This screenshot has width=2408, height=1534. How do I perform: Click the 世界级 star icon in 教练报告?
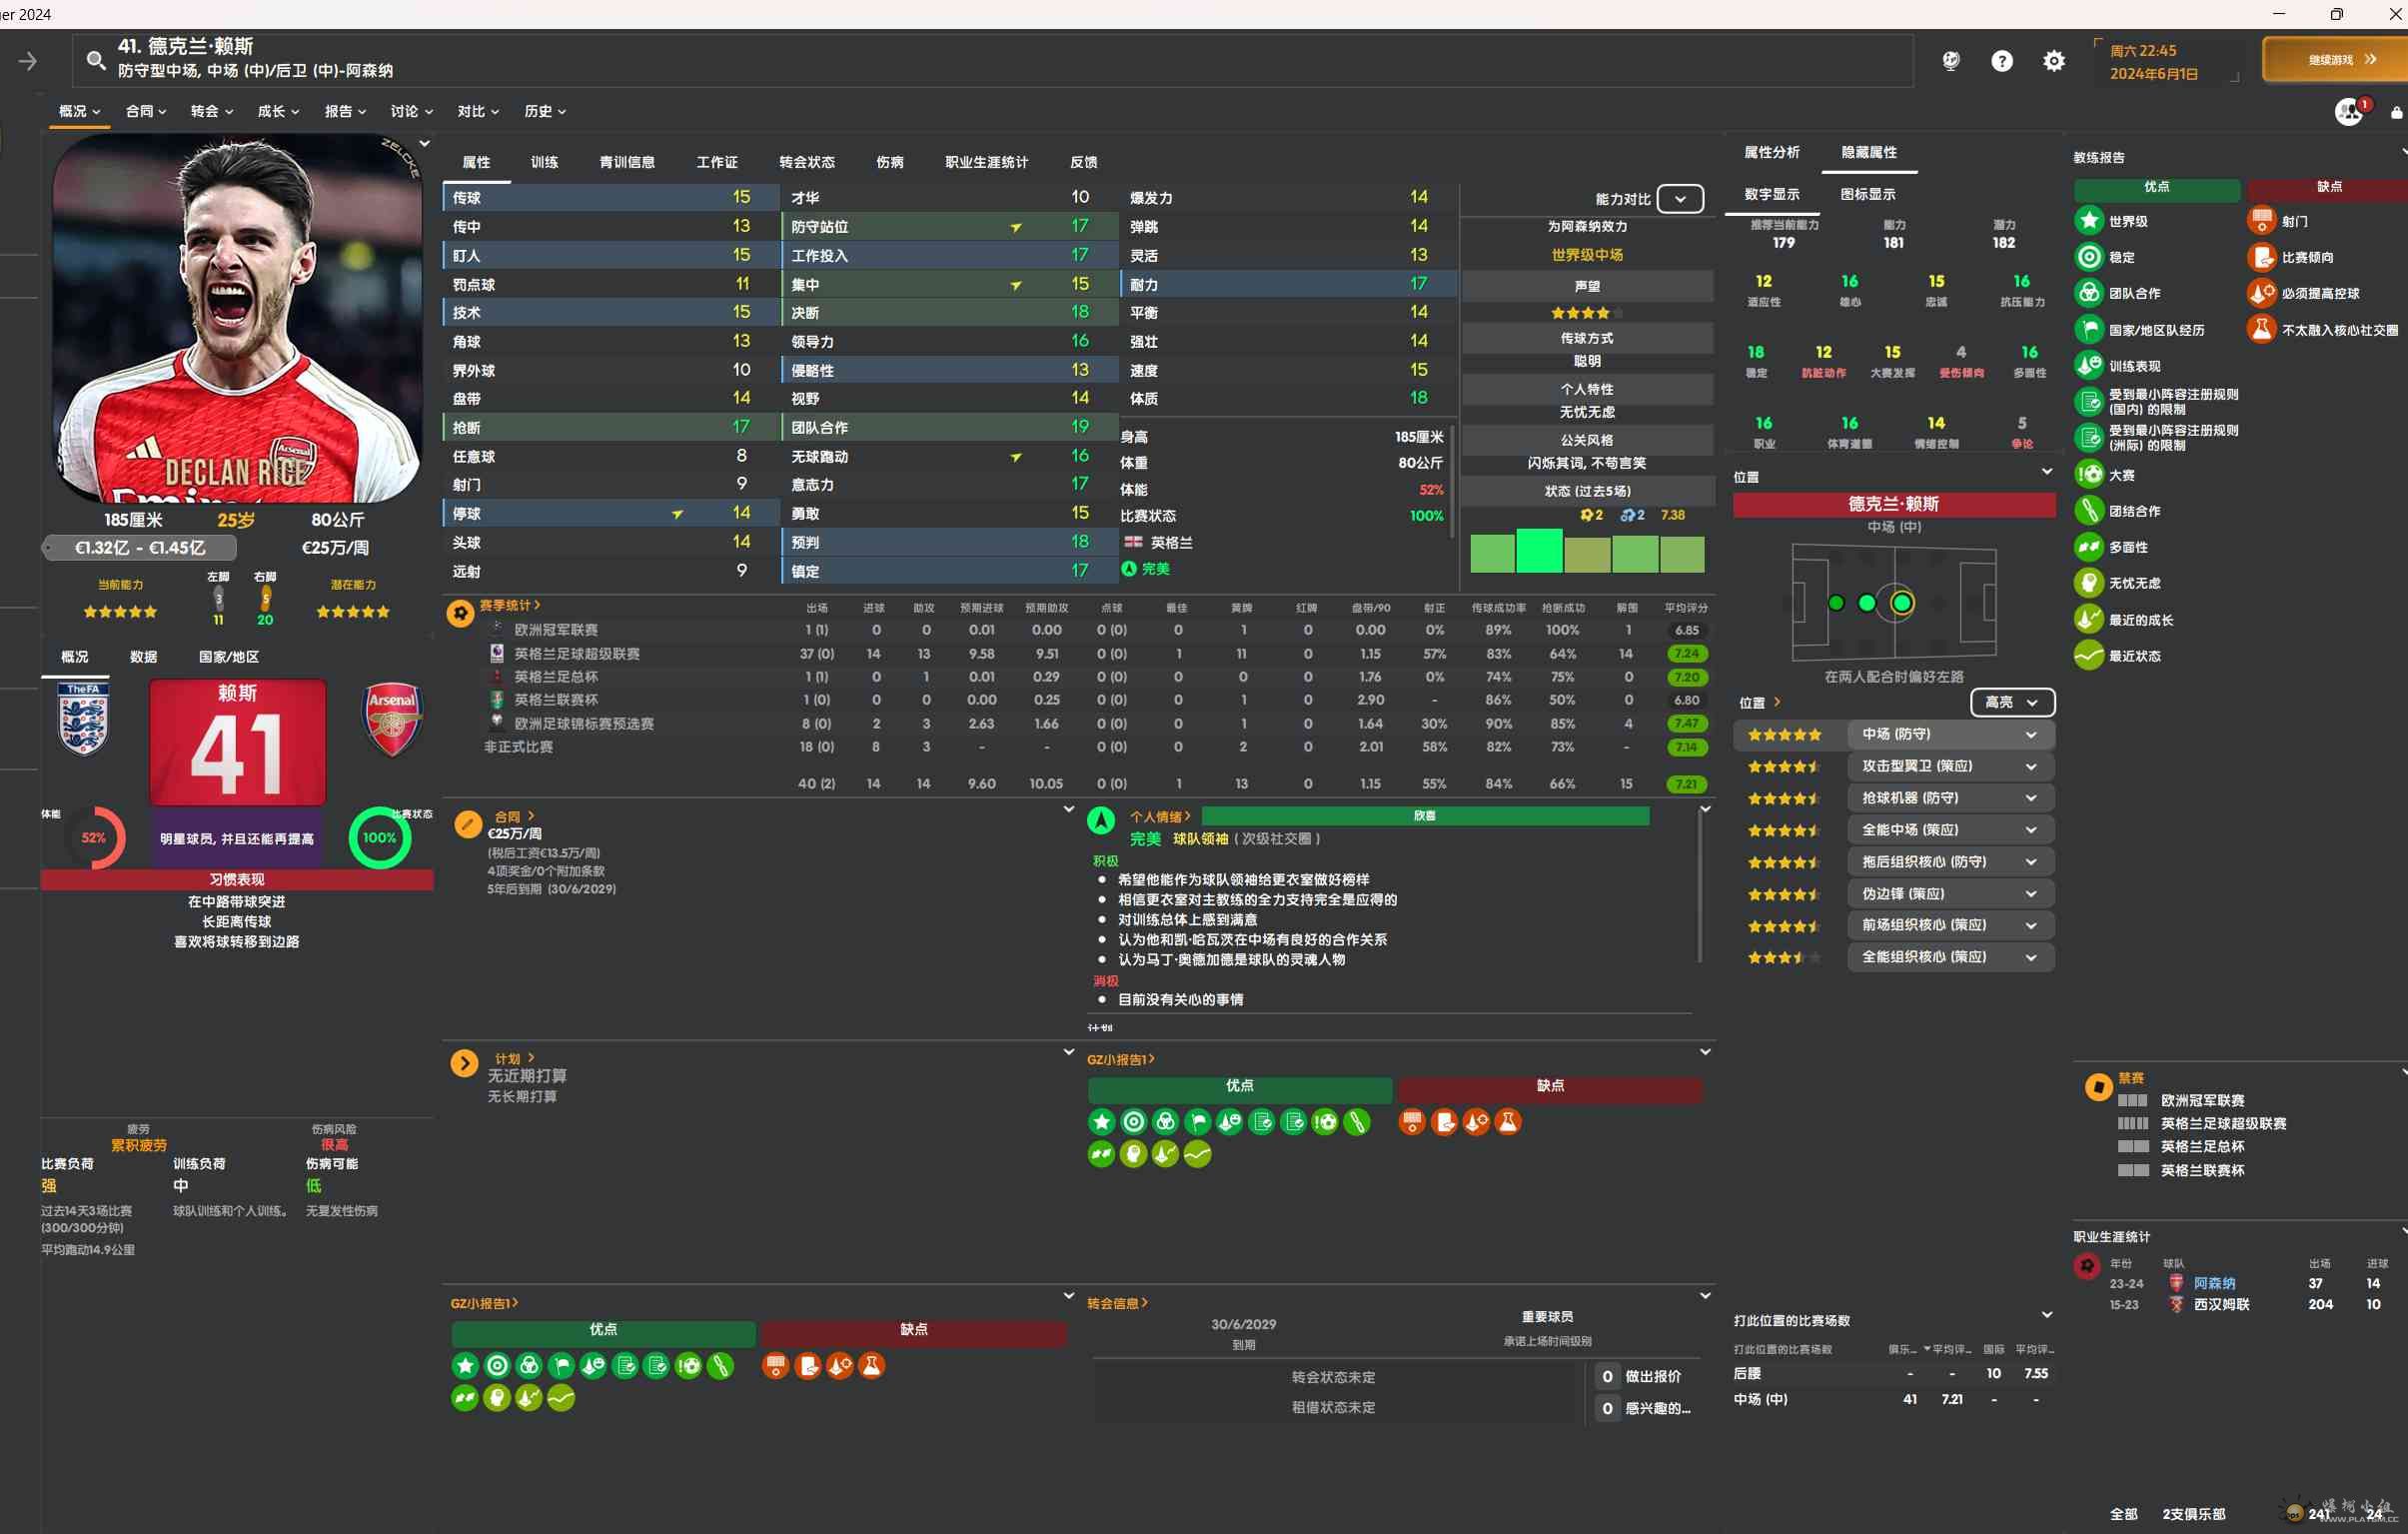[x=2089, y=221]
